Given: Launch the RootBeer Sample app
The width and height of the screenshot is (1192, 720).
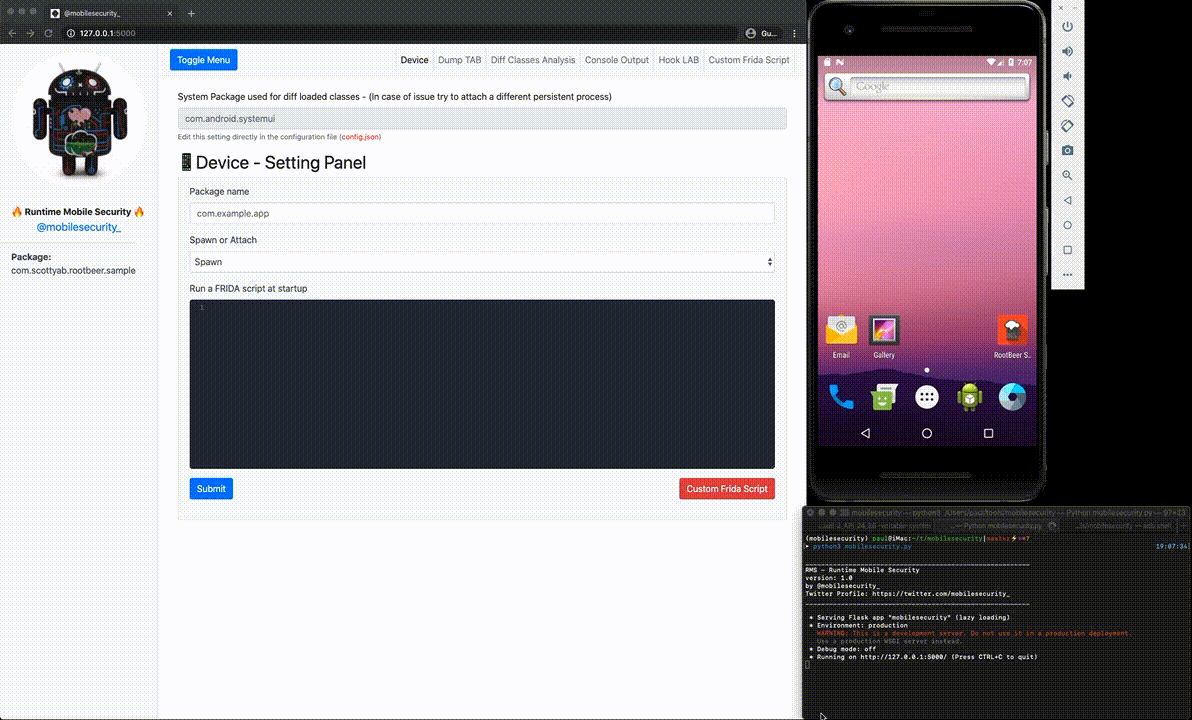Looking at the screenshot, I should [x=1011, y=332].
